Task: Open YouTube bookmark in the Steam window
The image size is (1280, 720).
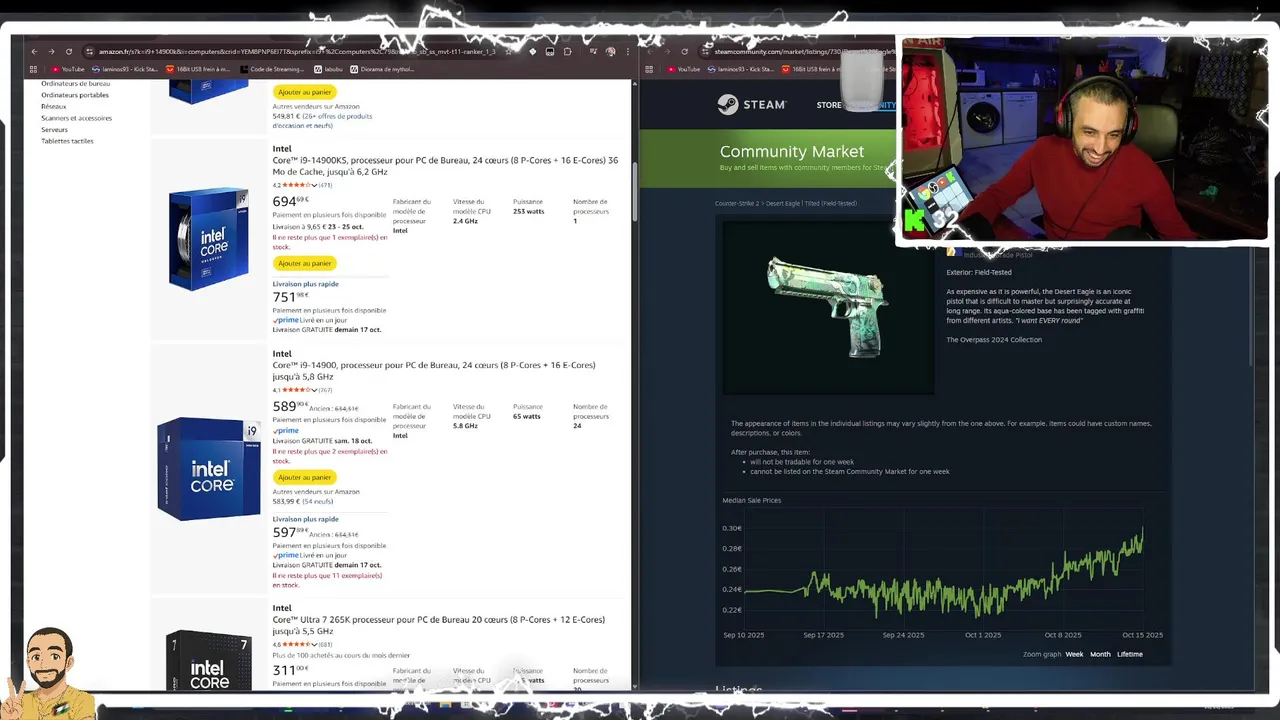Action: point(683,69)
